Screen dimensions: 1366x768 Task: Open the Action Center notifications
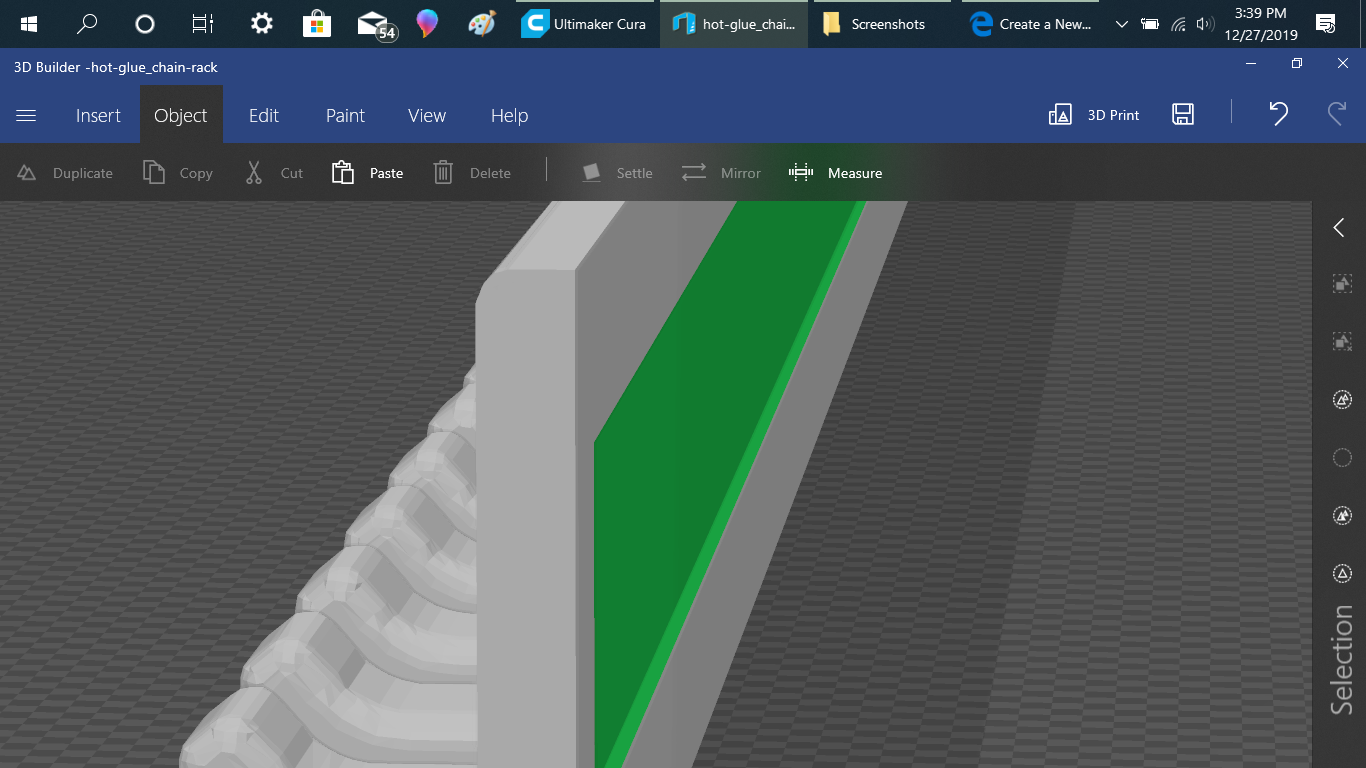coord(1326,24)
